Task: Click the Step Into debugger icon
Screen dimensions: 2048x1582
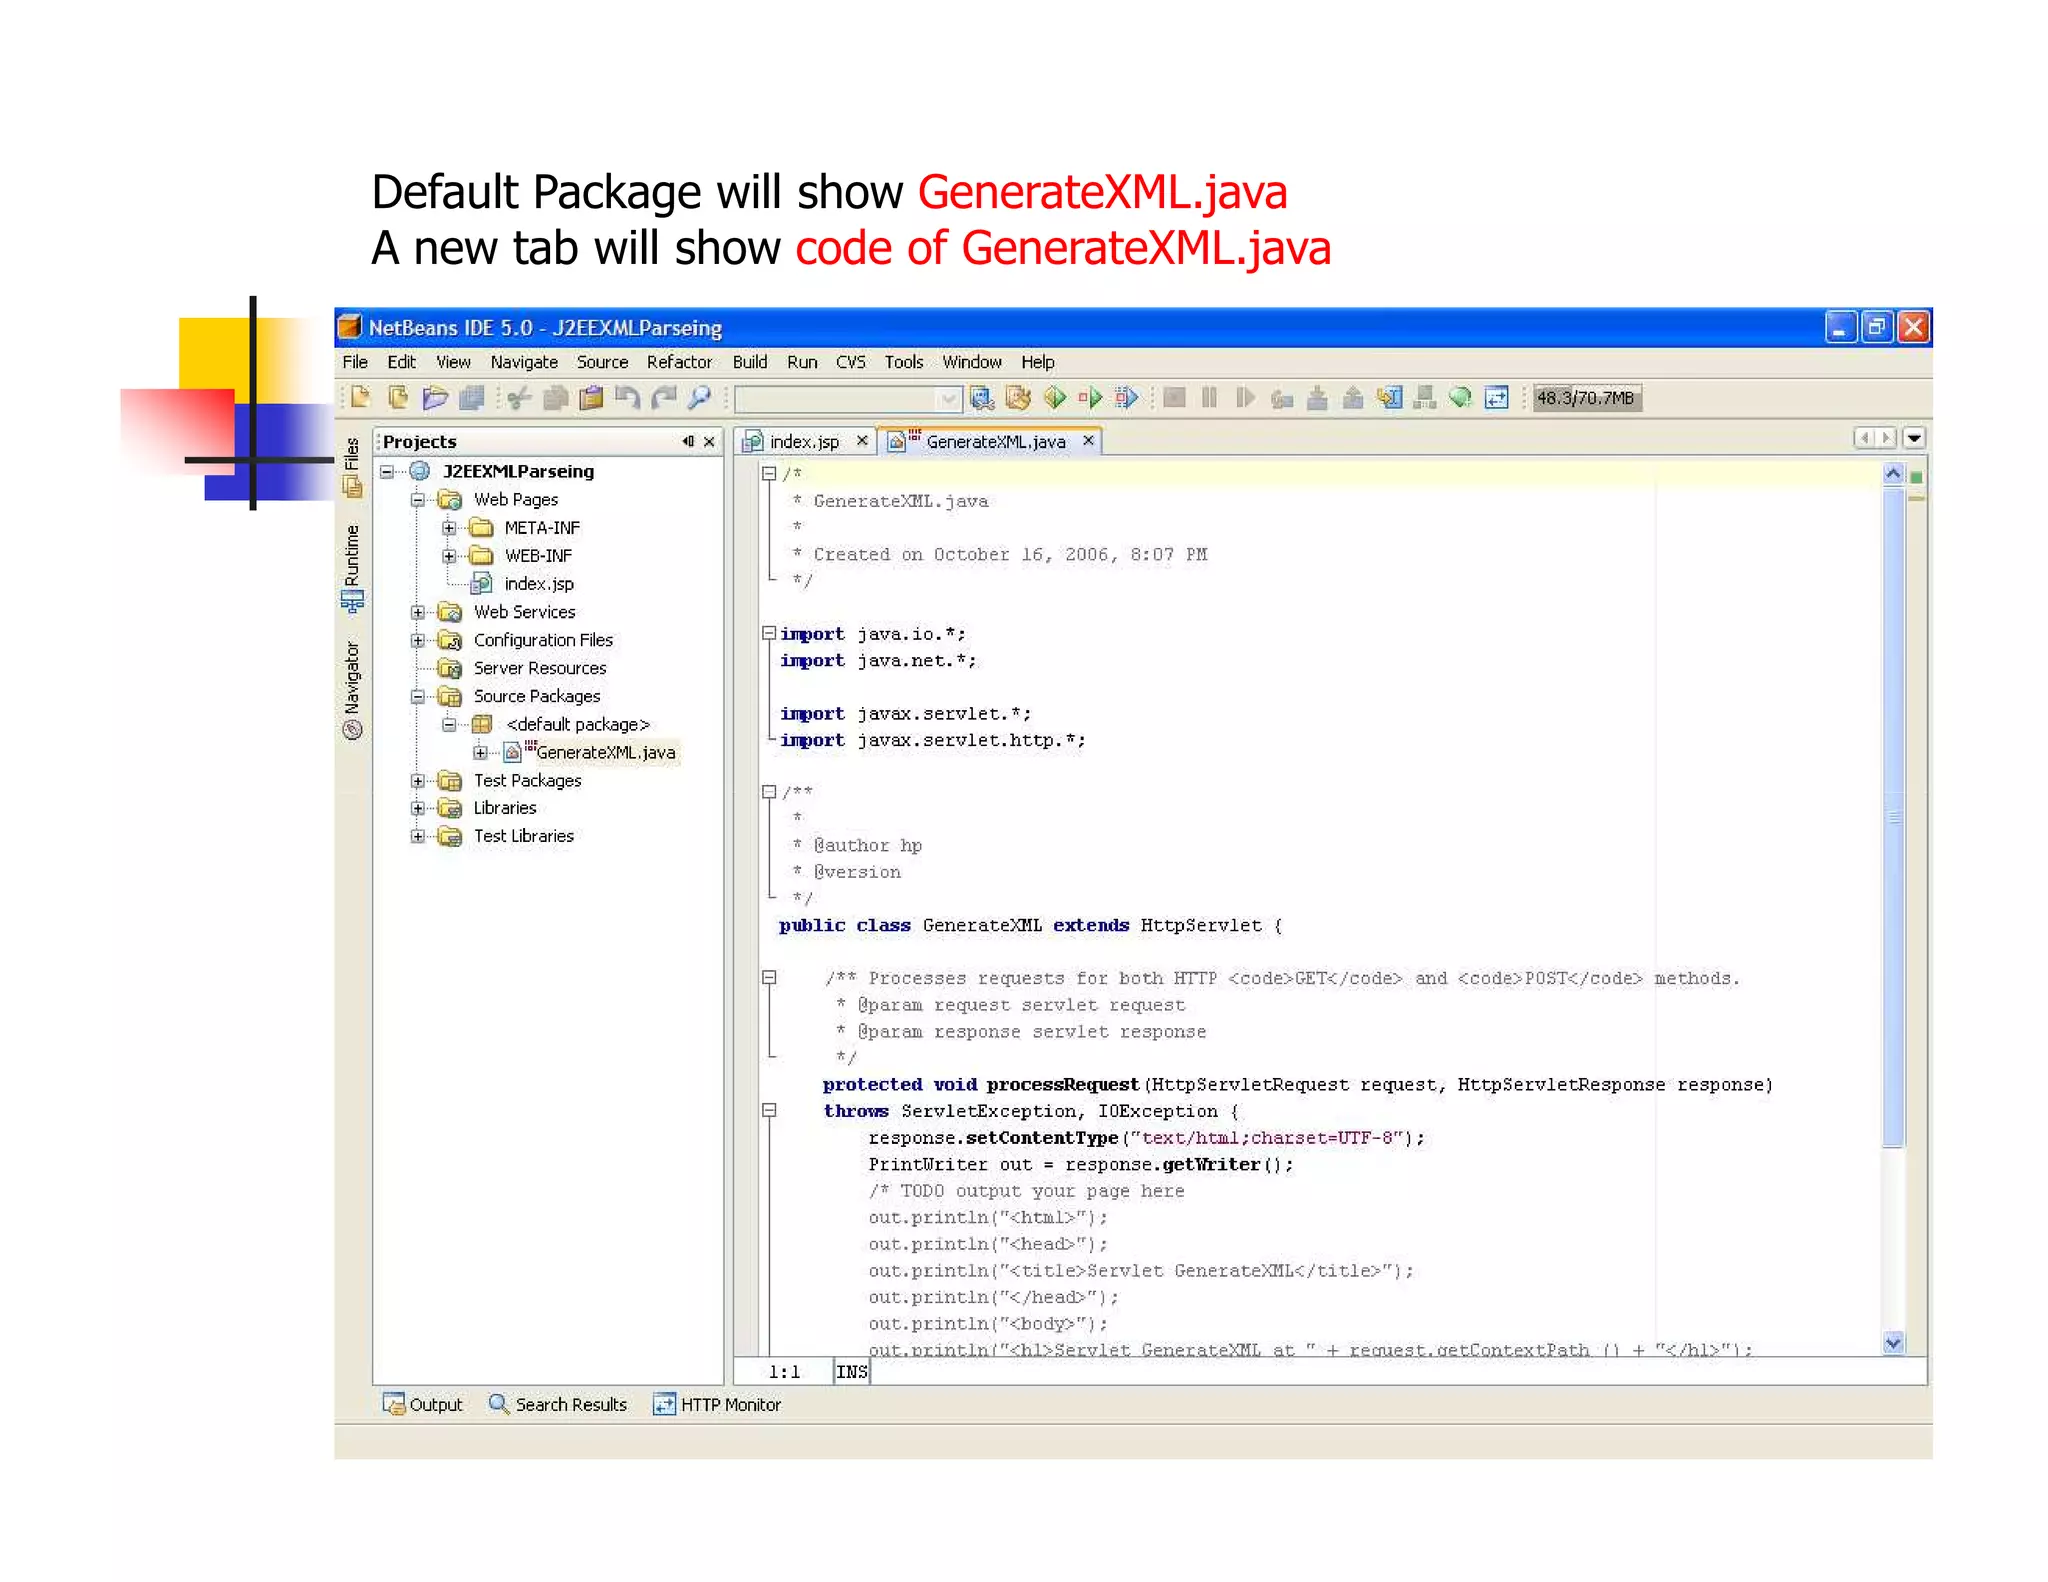Action: tap(1318, 398)
